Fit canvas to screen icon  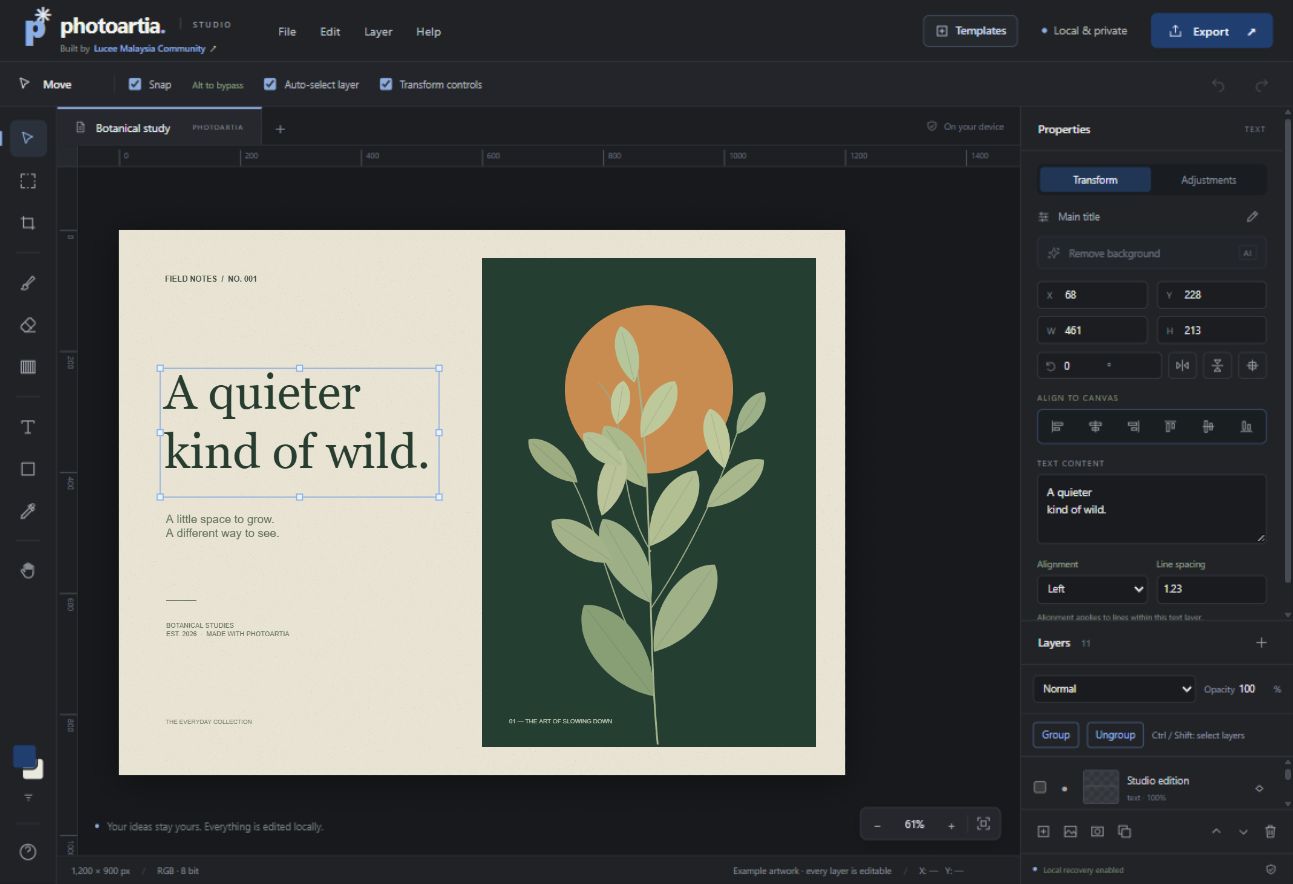(x=983, y=824)
